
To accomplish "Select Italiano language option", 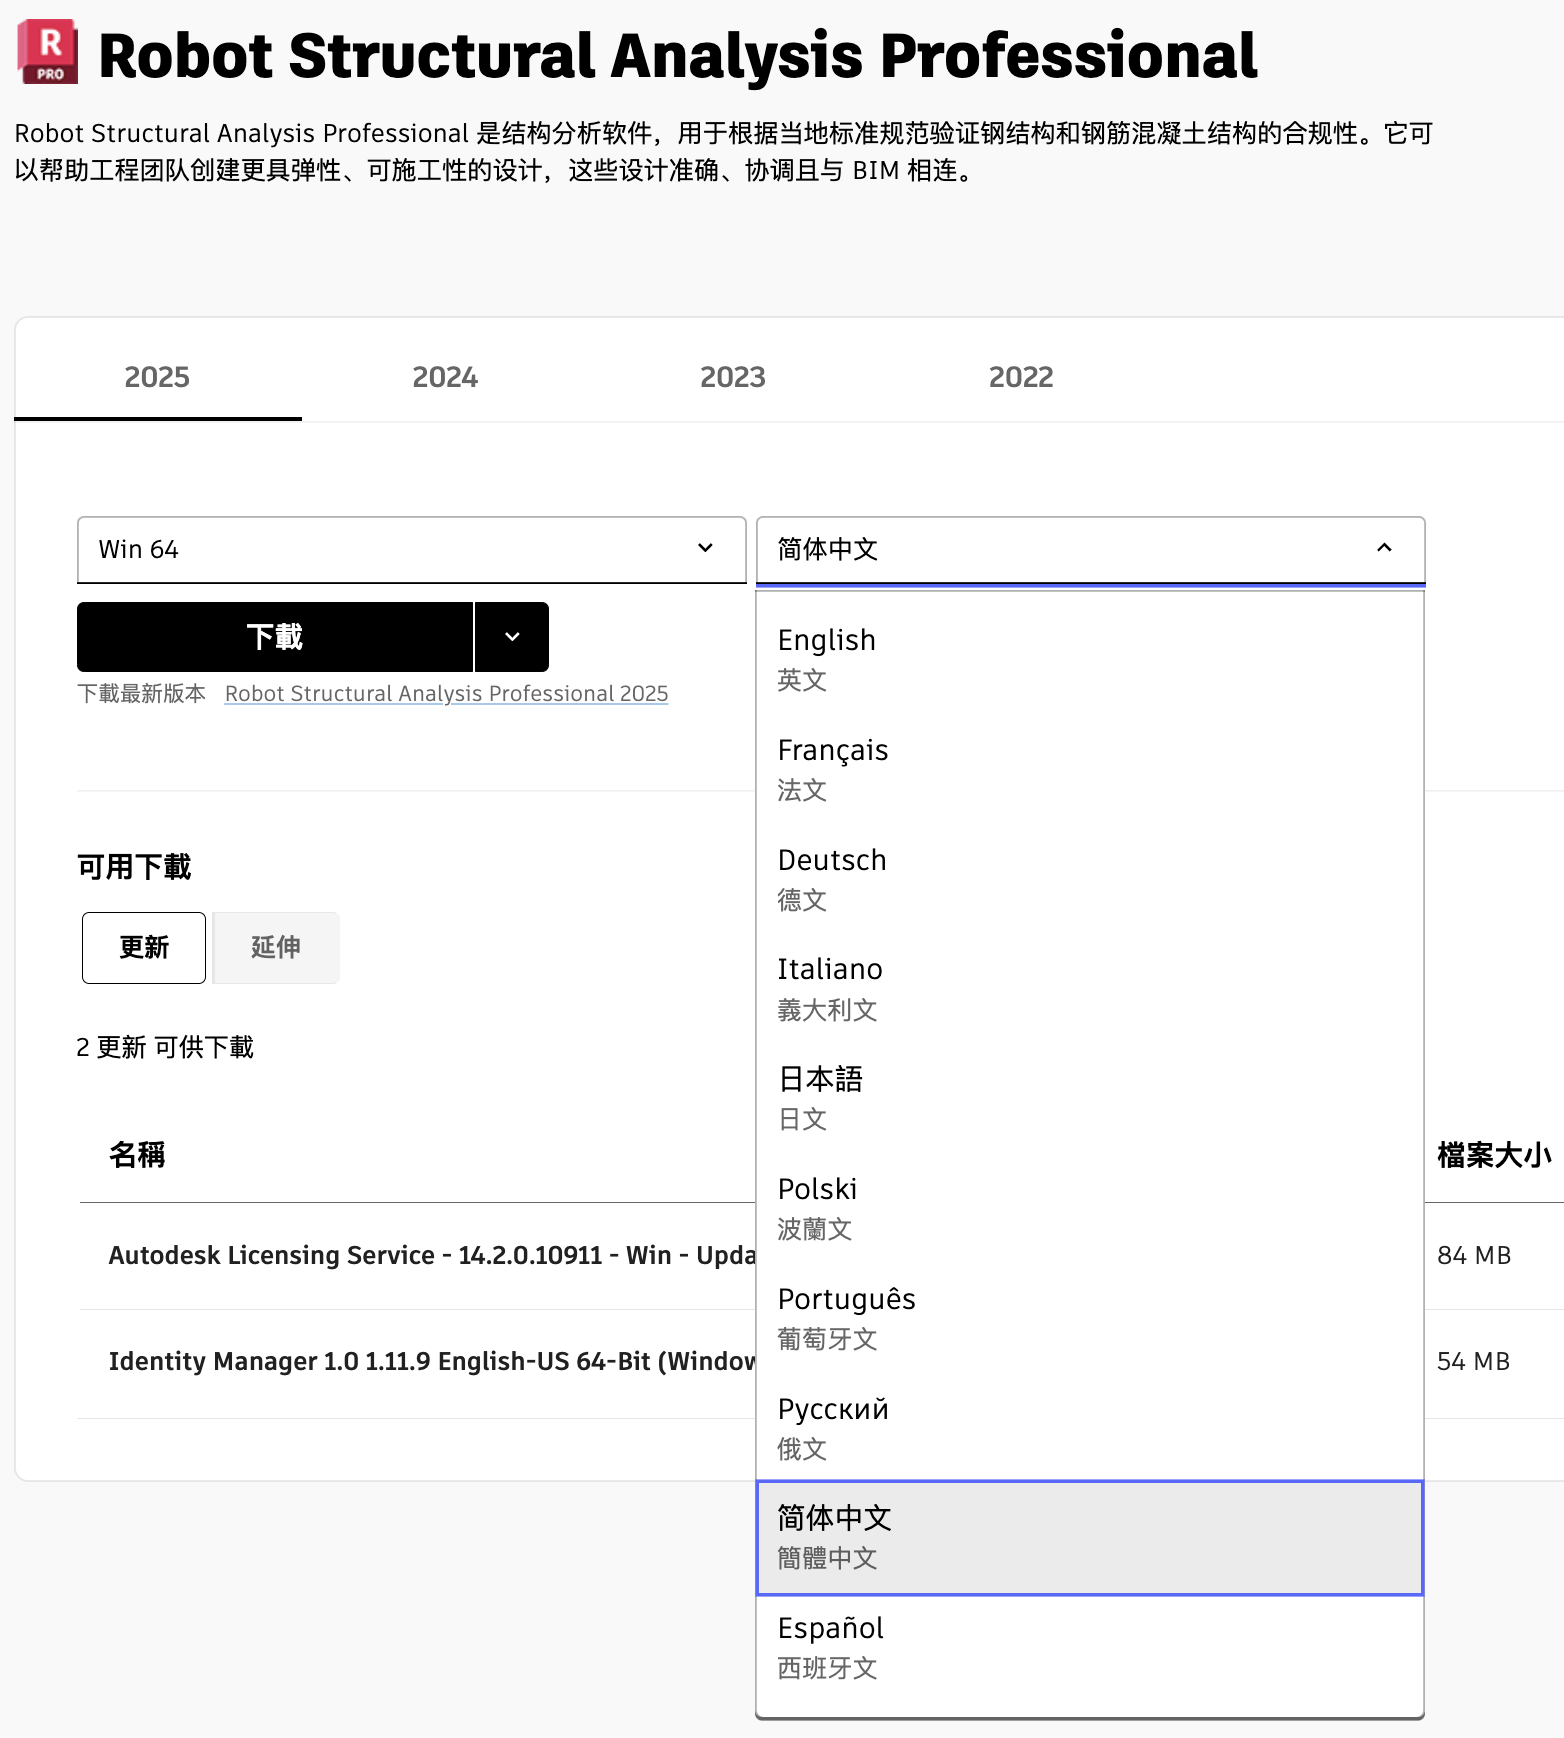I will tap(1088, 988).
